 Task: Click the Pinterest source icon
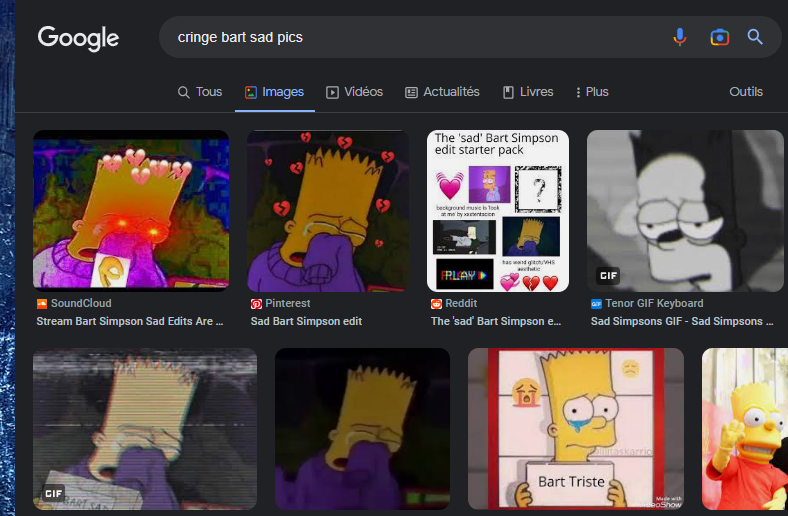pos(256,303)
